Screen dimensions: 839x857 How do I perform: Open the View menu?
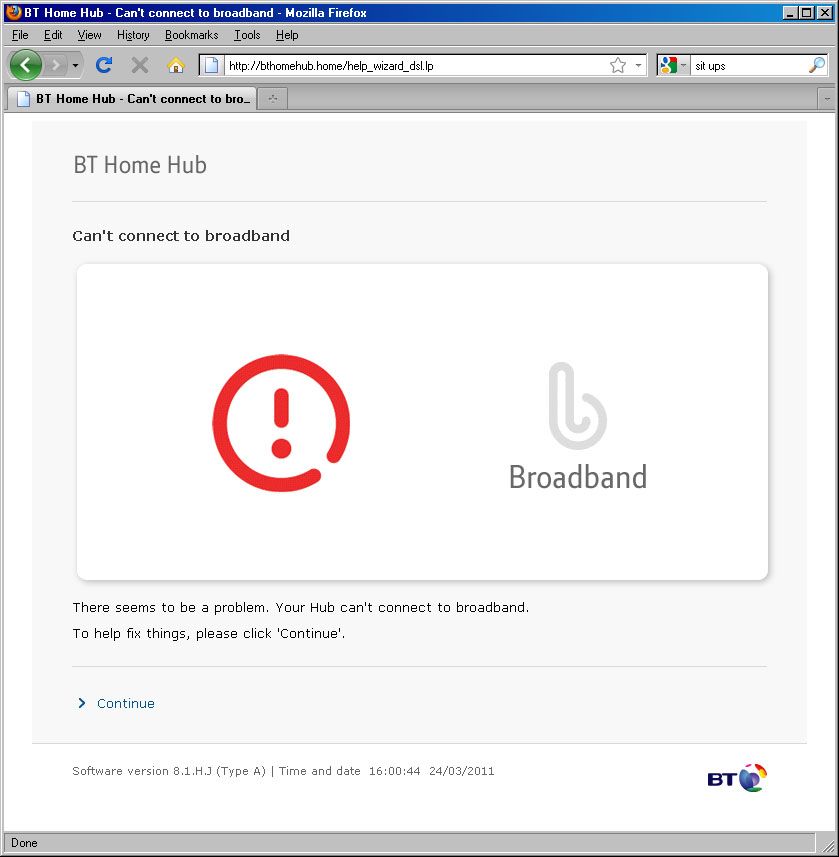(89, 35)
